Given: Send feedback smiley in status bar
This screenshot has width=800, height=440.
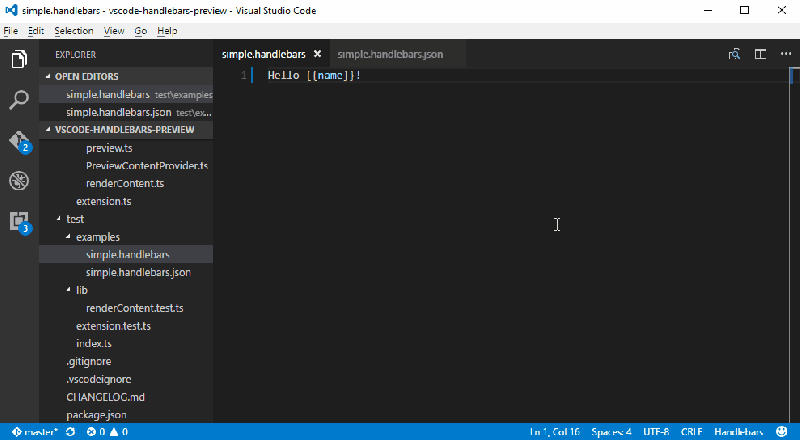Looking at the screenshot, I should (782, 432).
